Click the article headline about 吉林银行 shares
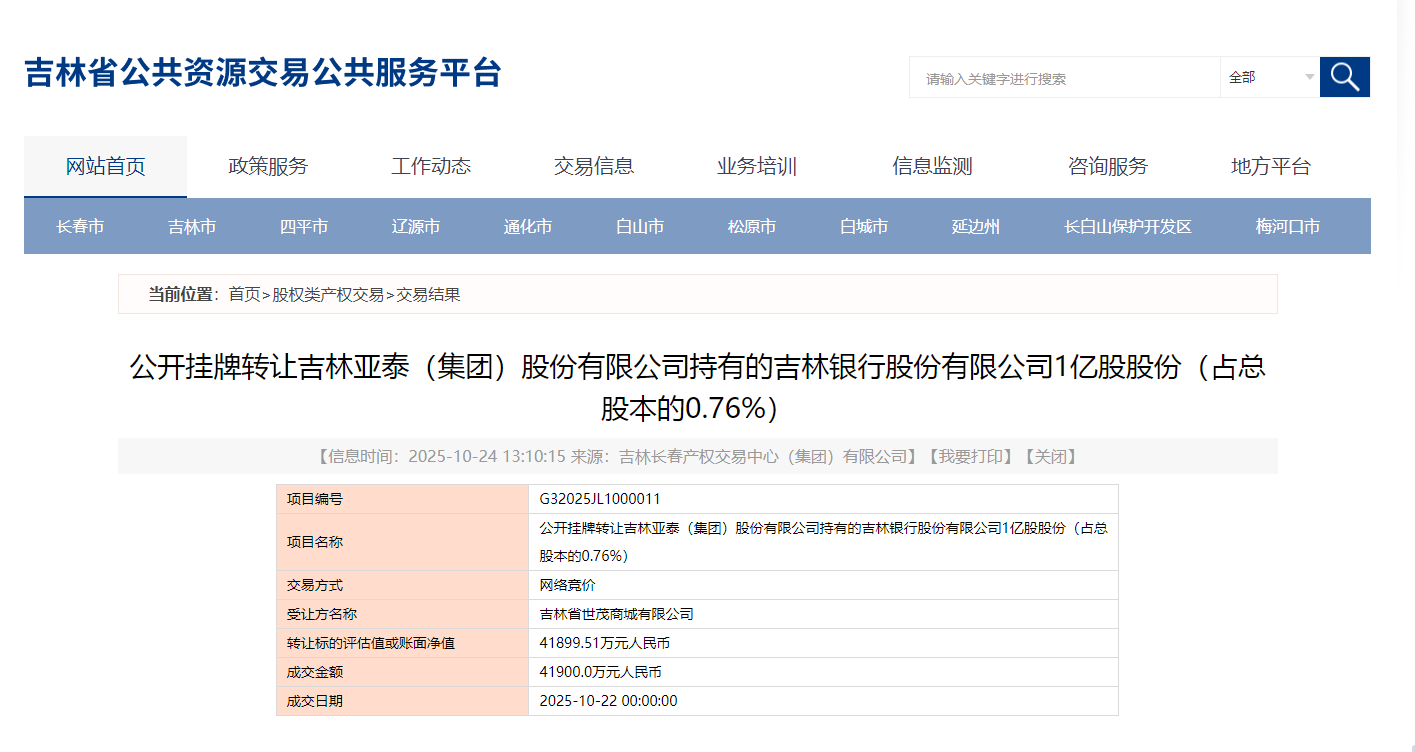Viewport: 1415px width, 752px height. coord(698,387)
